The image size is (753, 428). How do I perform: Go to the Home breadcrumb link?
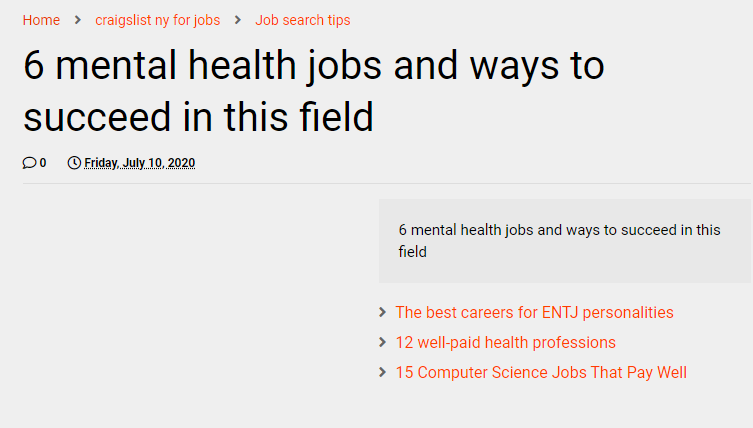pos(41,20)
